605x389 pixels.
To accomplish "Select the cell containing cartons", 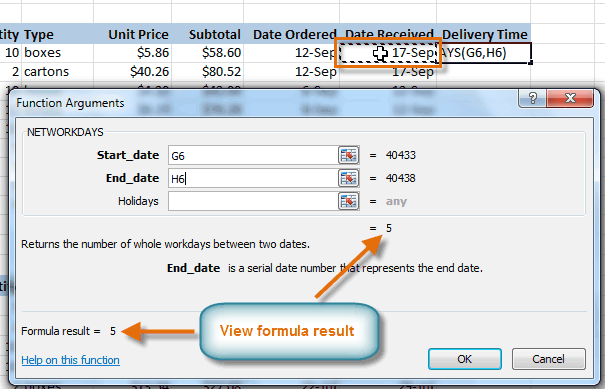I will pos(57,71).
